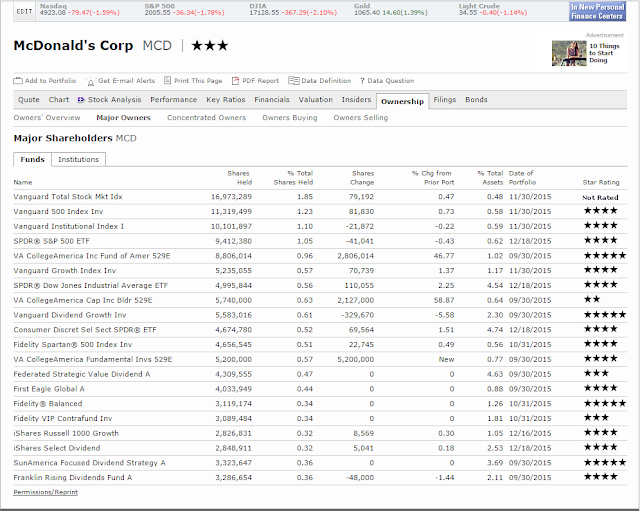Click the Data Question question-mark icon
Viewport: 640px width, 511px height.
pos(362,81)
